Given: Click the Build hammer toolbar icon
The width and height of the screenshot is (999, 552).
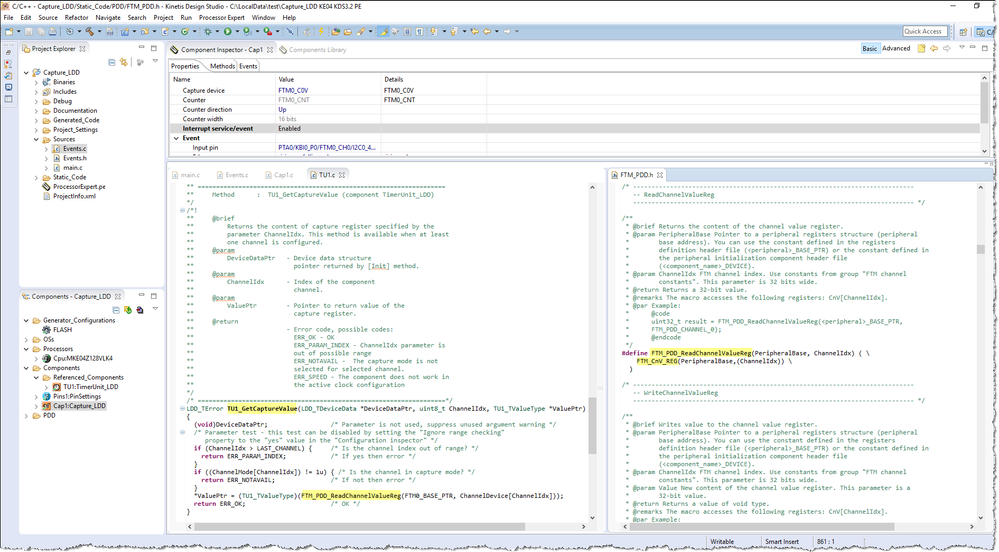Looking at the screenshot, I should pos(90,31).
